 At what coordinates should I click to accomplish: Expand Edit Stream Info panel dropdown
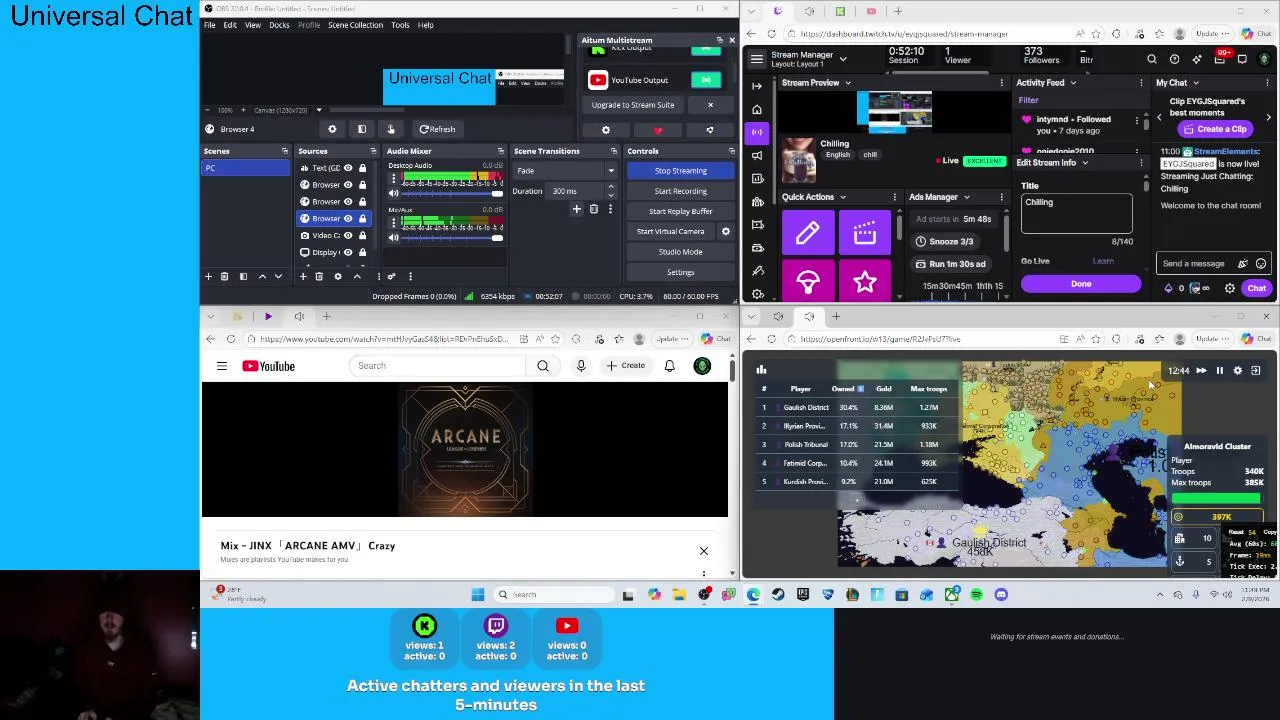[x=1084, y=163]
